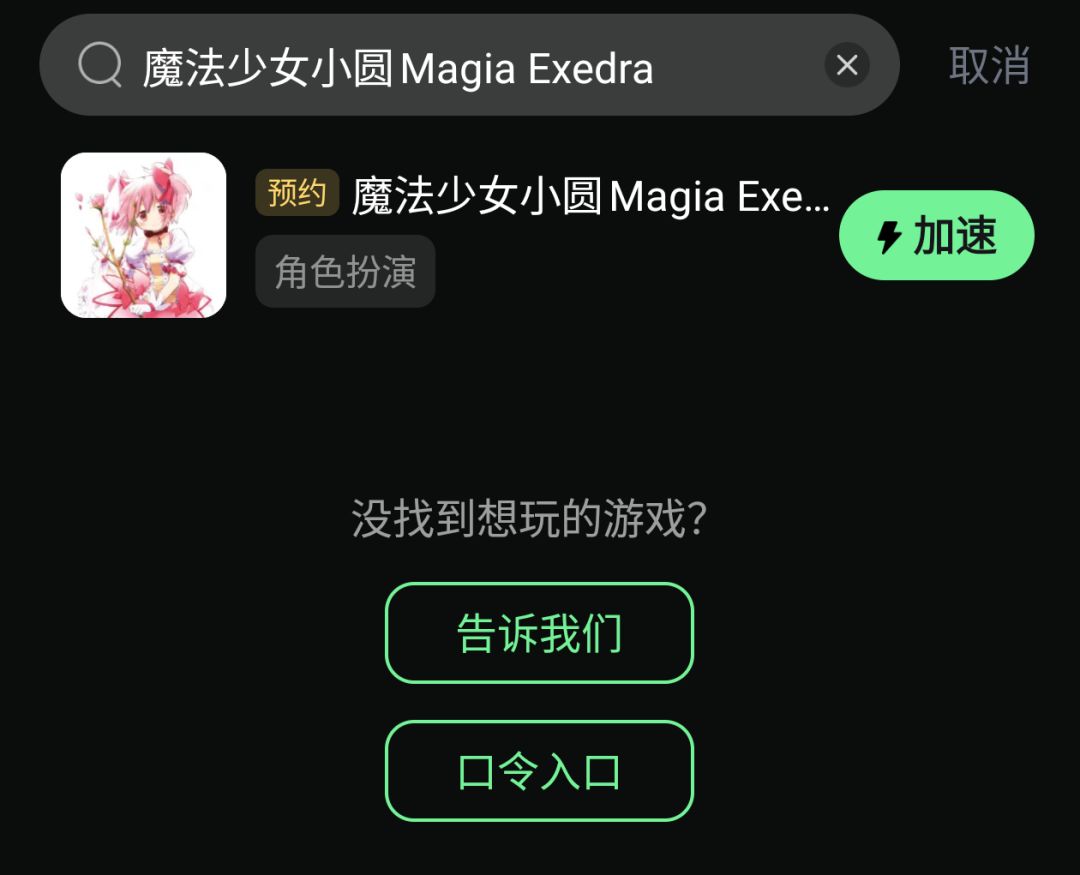Start acceleration with the green 加速 button
This screenshot has width=1080, height=875.
point(936,235)
